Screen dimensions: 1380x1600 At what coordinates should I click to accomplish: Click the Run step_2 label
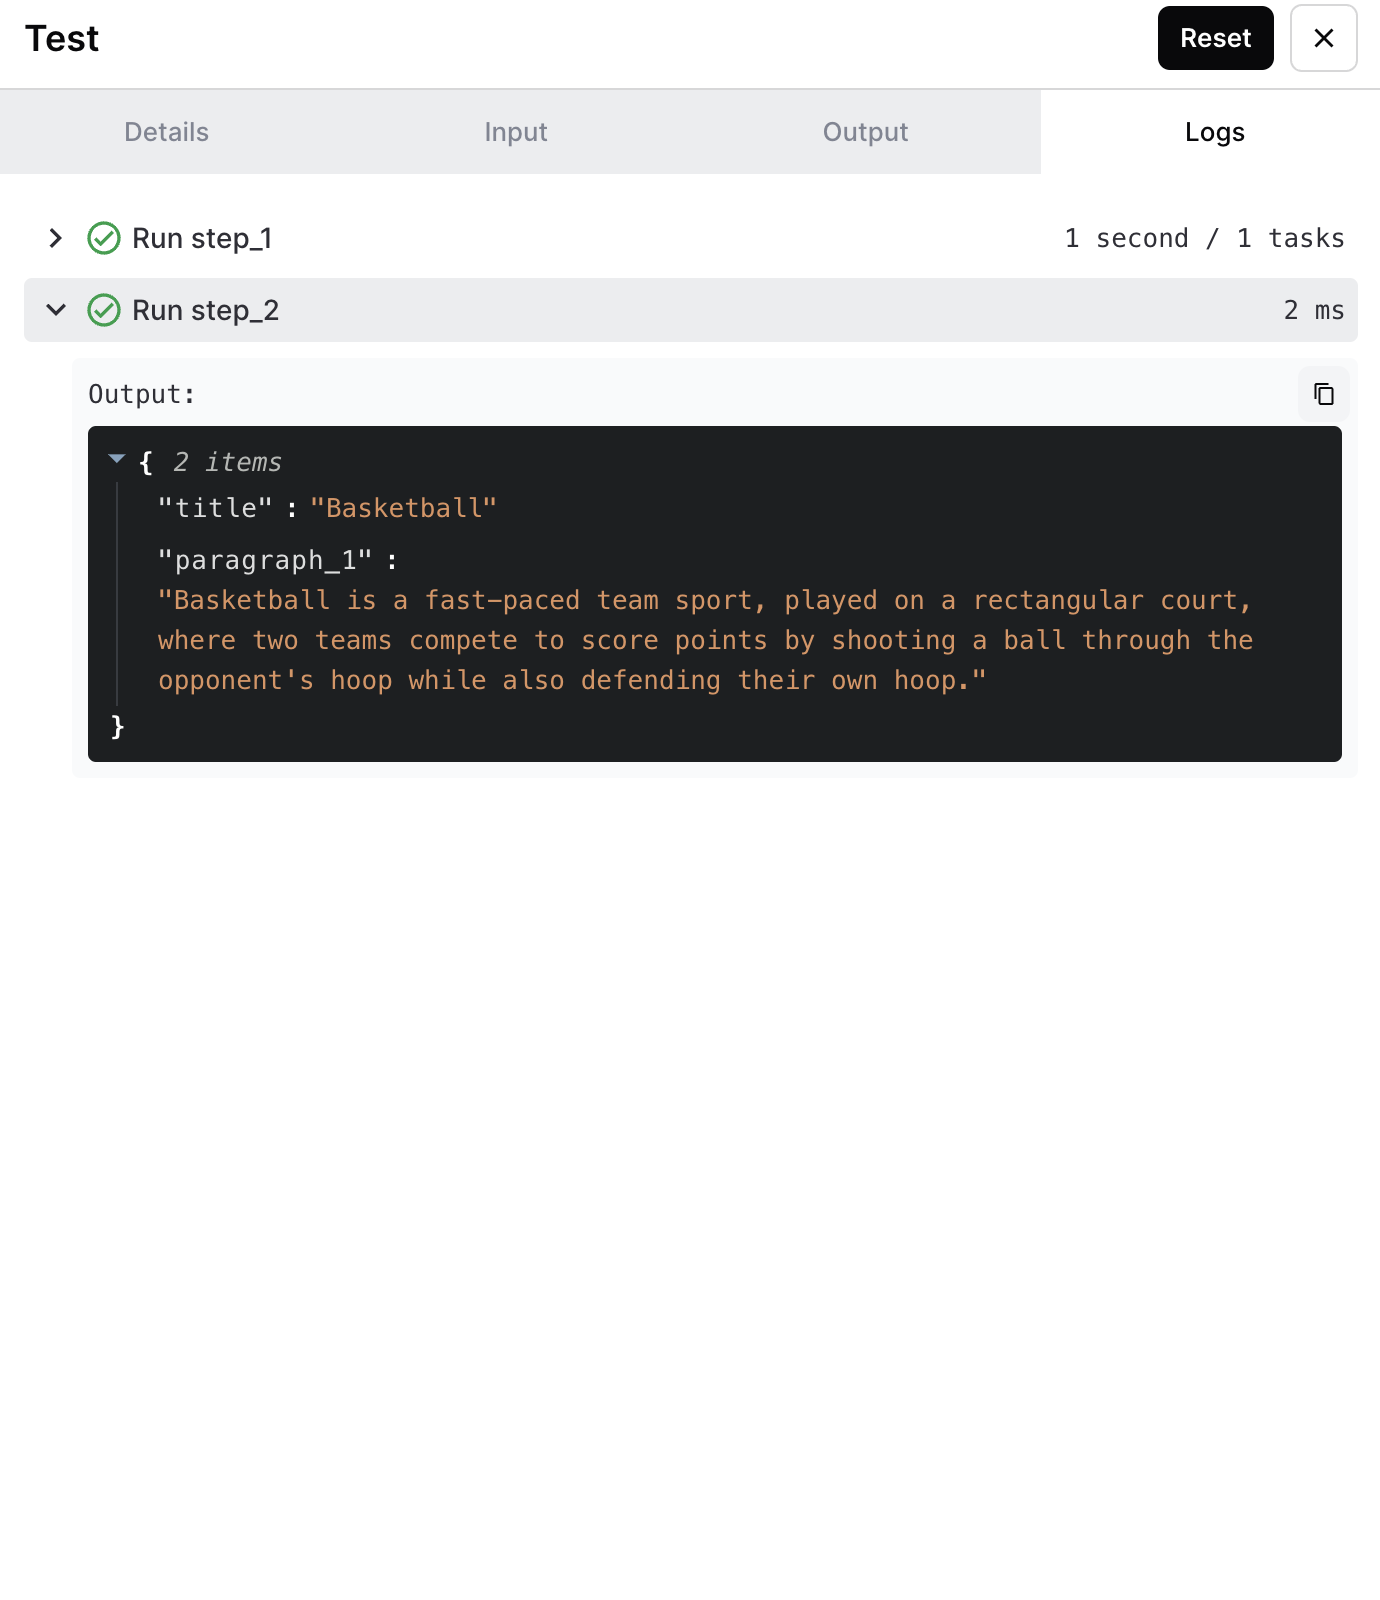tap(205, 310)
